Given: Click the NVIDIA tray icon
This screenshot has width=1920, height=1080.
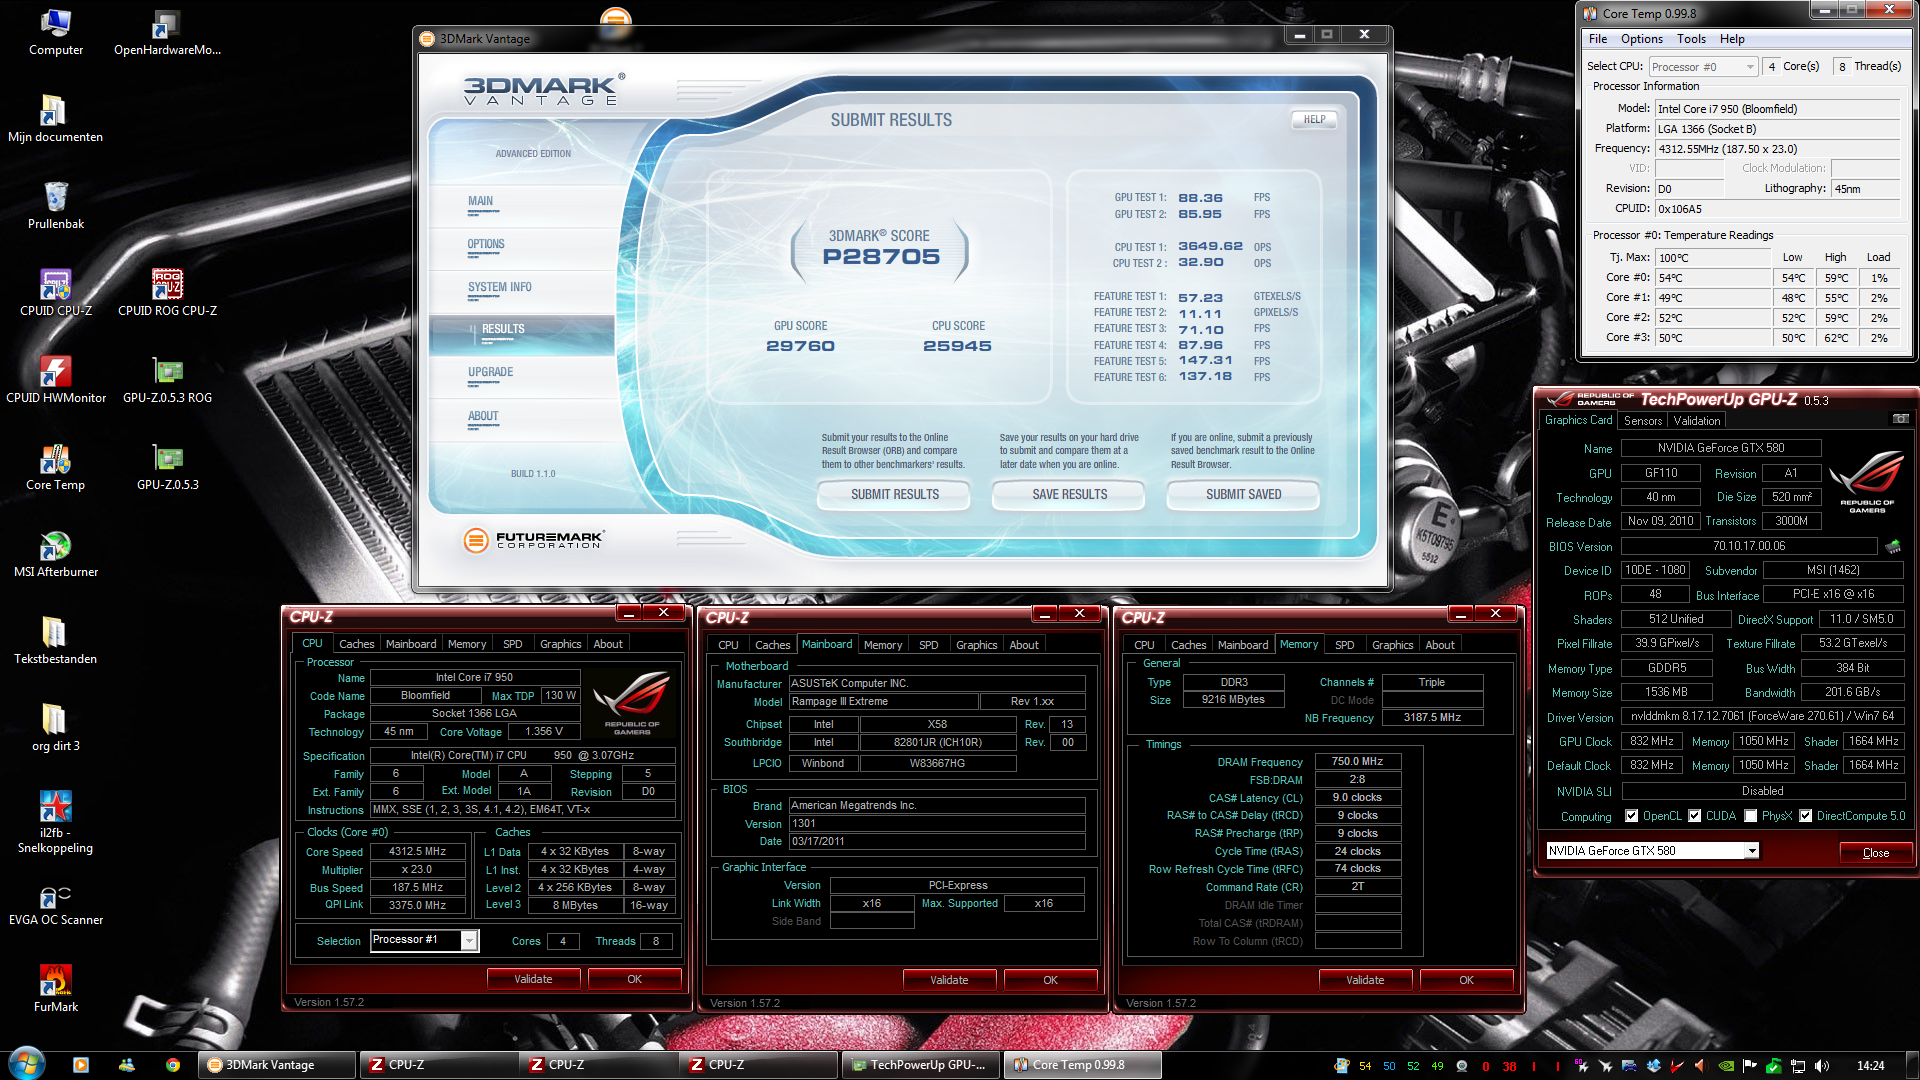Looking at the screenshot, I should (x=1725, y=1065).
